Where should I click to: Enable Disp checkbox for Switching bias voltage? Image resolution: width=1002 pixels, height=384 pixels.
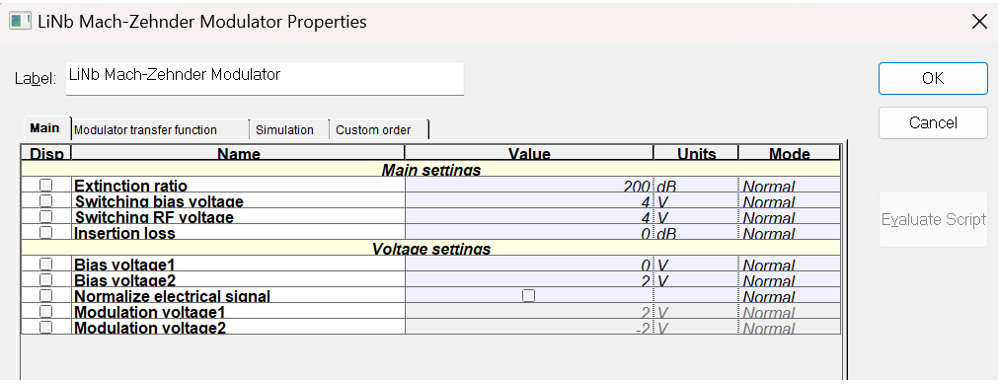point(46,201)
